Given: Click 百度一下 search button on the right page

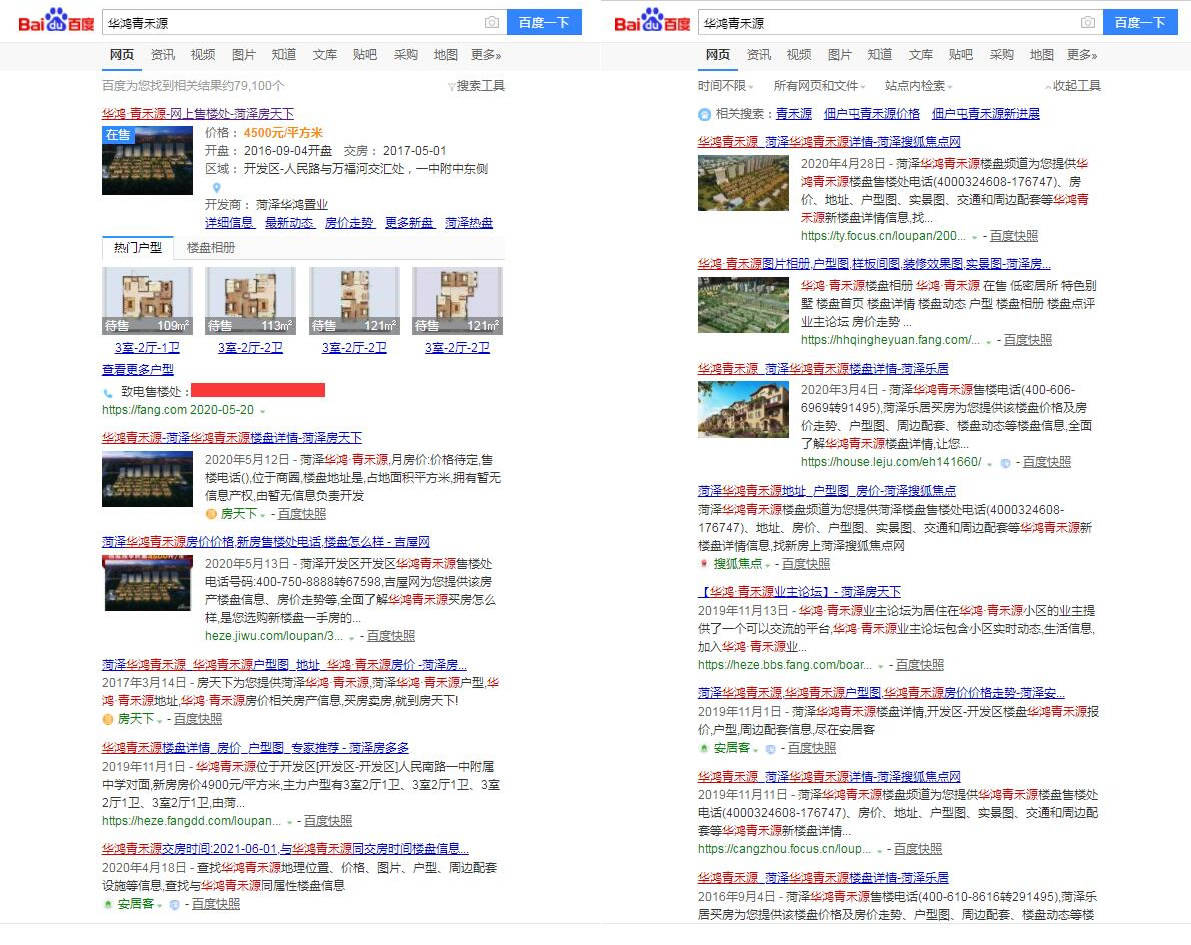Looking at the screenshot, I should 1140,22.
